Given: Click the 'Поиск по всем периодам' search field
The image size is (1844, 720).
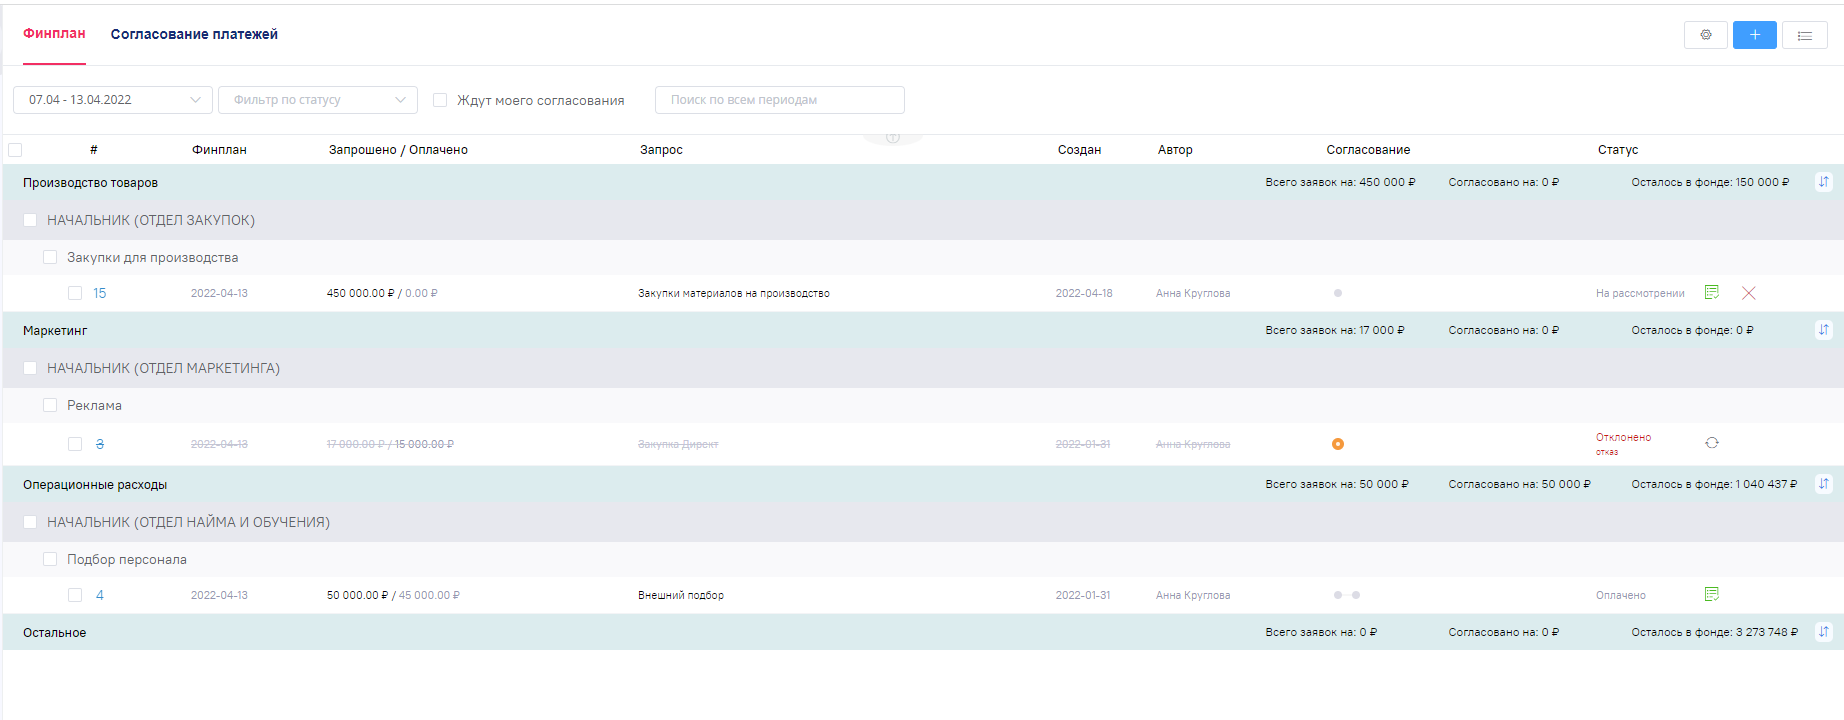Looking at the screenshot, I should 779,100.
